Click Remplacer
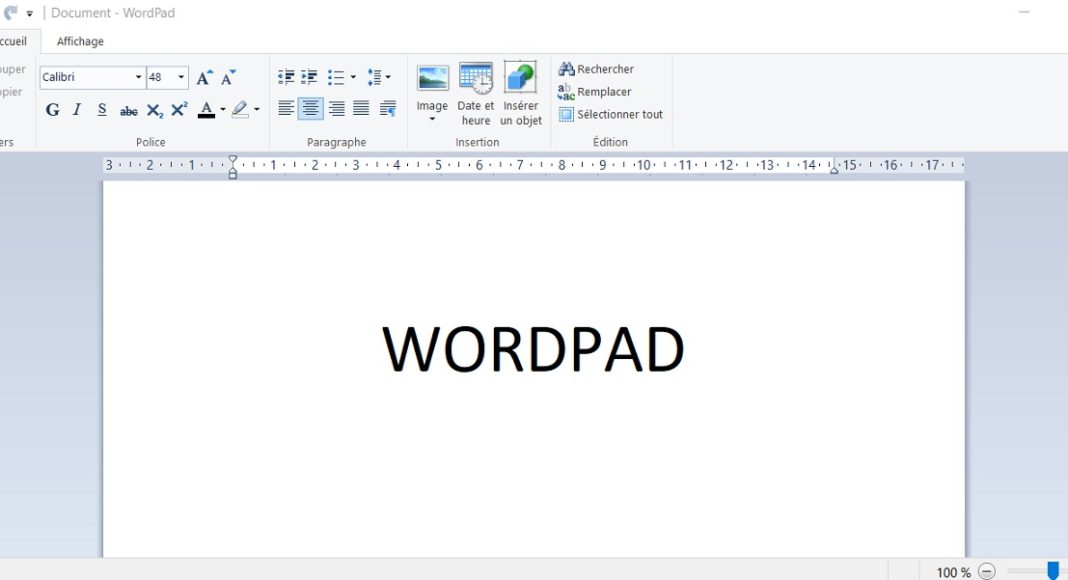The height and width of the screenshot is (580, 1068). [x=595, y=91]
